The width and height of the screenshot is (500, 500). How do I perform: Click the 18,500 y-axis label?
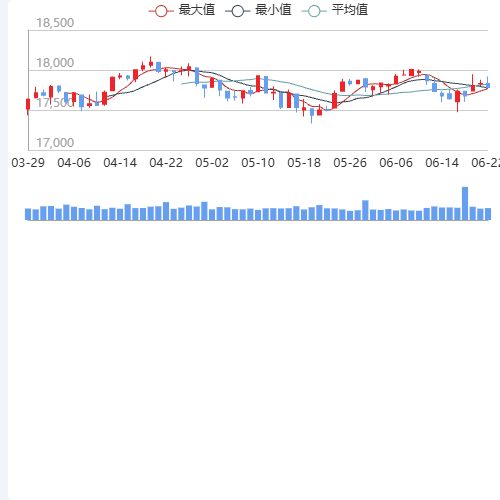pyautogui.click(x=55, y=23)
